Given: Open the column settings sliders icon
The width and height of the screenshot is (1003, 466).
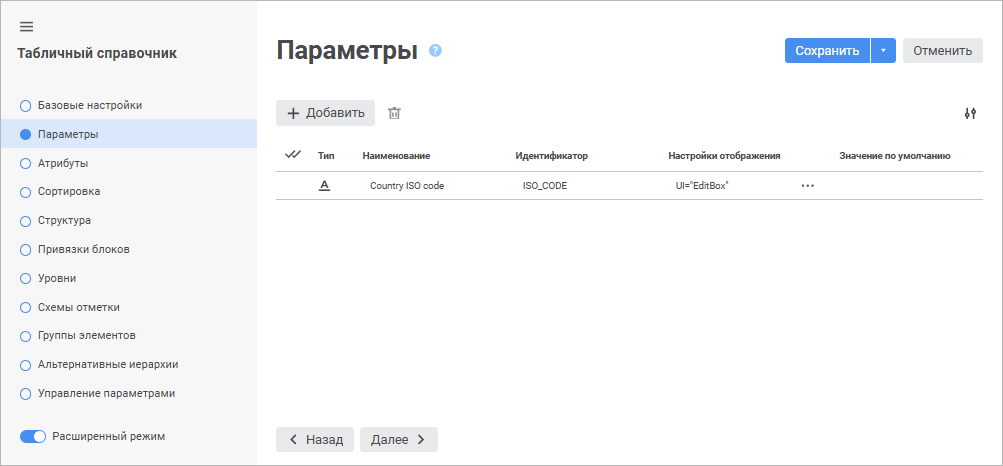Looking at the screenshot, I should click(x=970, y=114).
